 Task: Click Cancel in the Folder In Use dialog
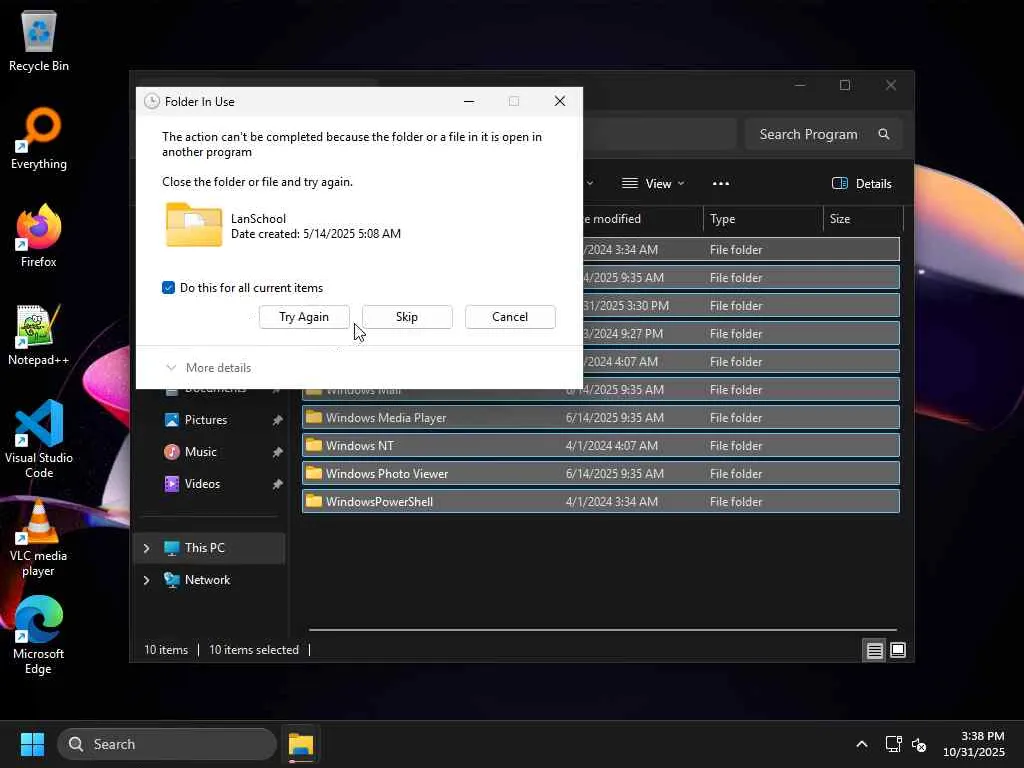[x=510, y=317]
